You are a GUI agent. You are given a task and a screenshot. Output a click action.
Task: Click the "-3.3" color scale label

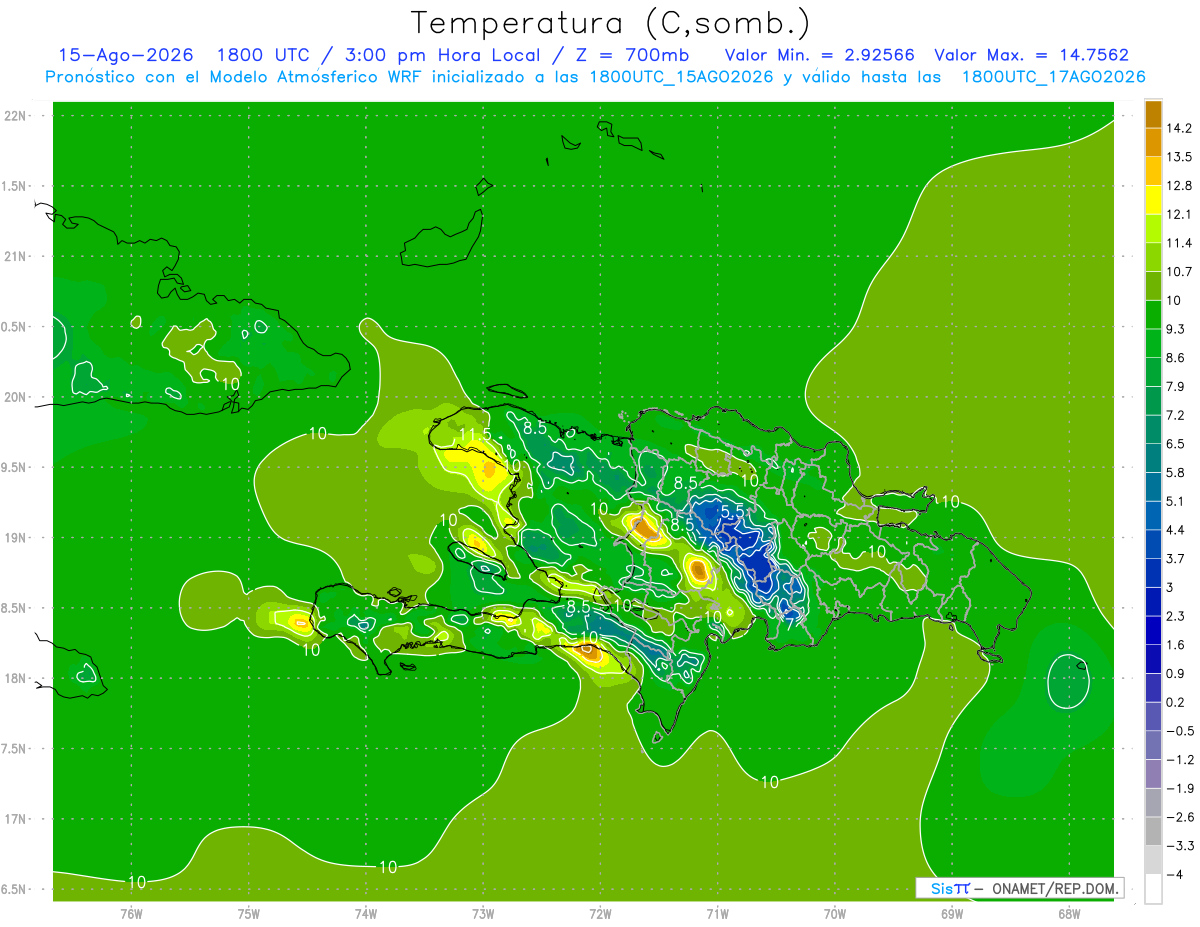[1180, 846]
